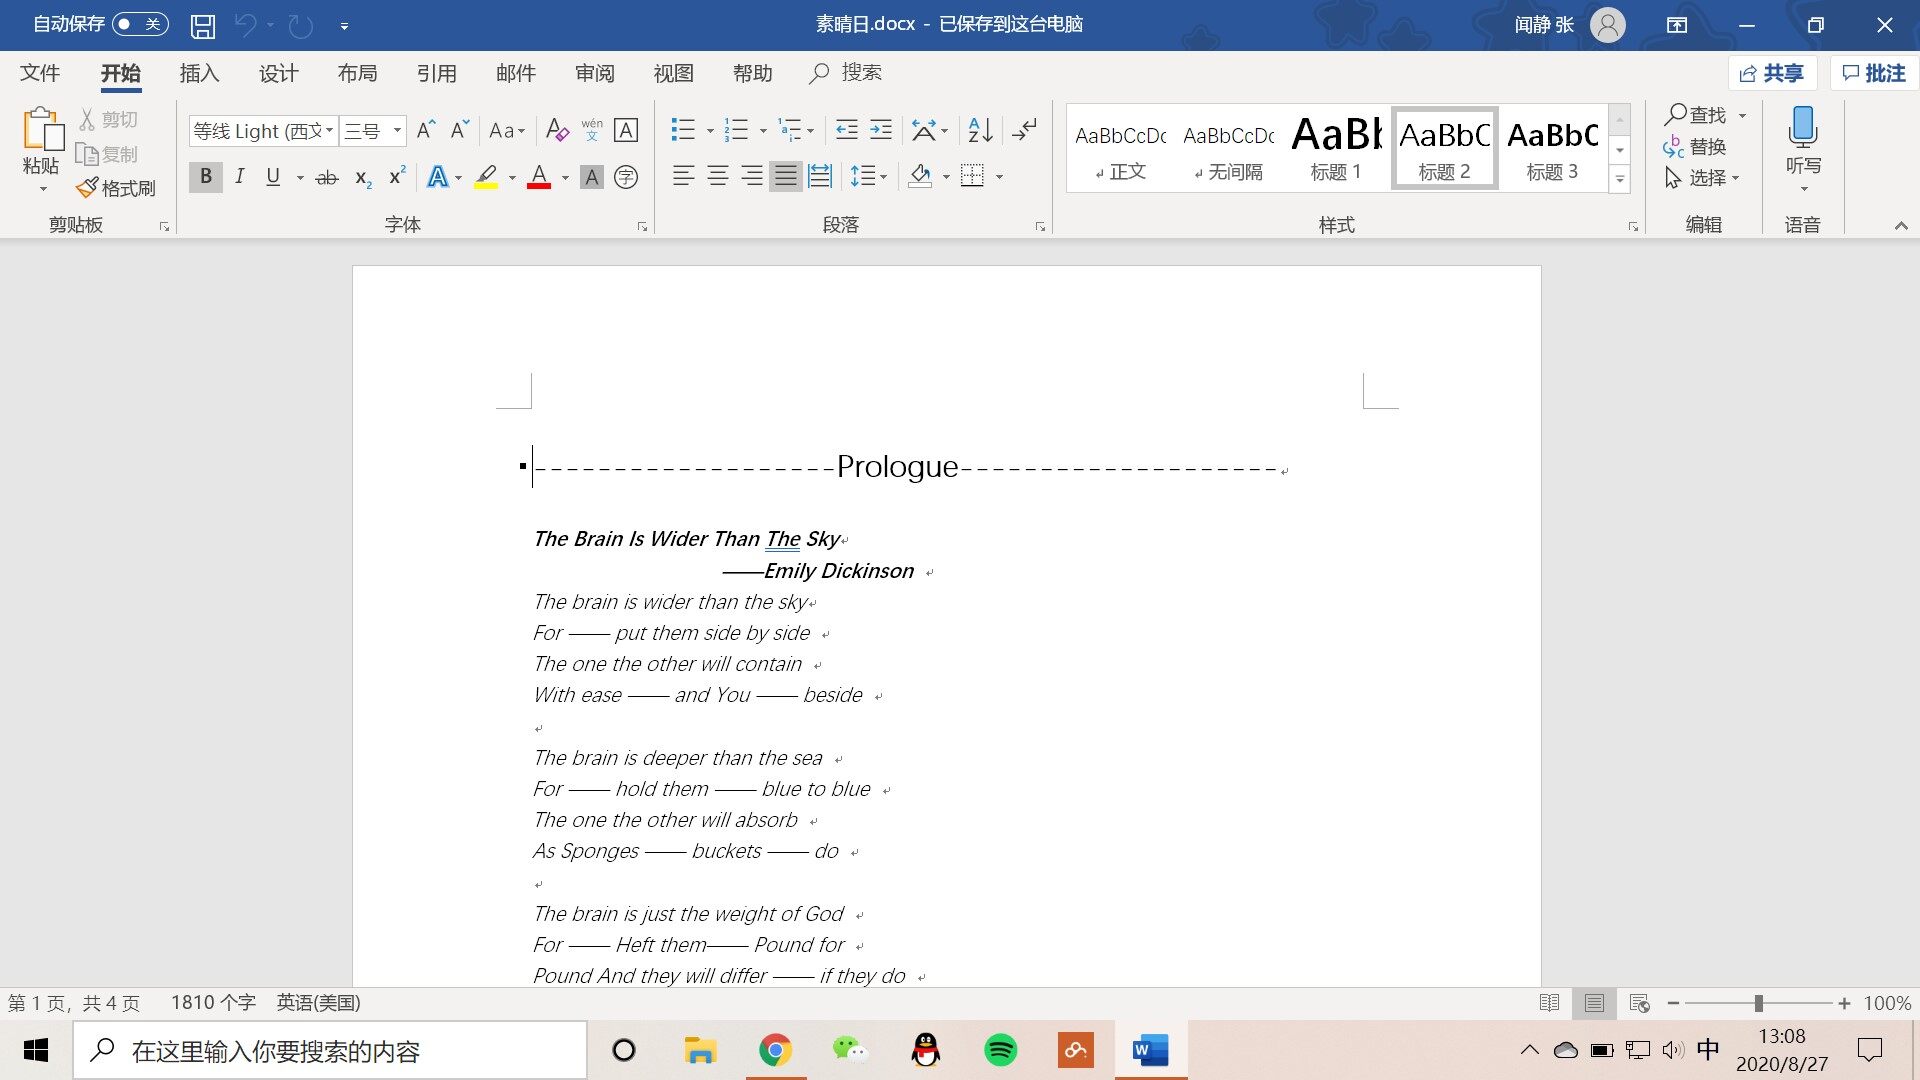1920x1080 pixels.
Task: Clear all formatting with eraser icon
Action: [557, 130]
